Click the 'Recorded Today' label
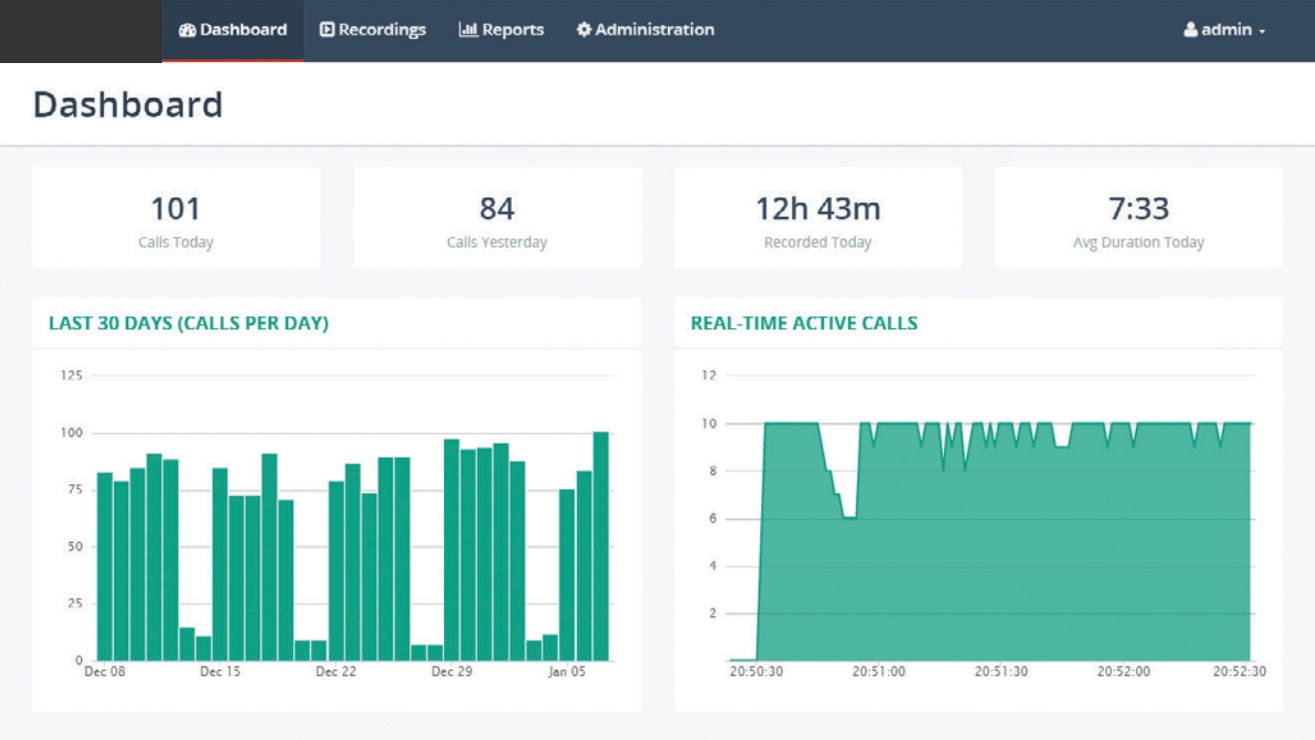The width and height of the screenshot is (1315, 740). coord(818,242)
